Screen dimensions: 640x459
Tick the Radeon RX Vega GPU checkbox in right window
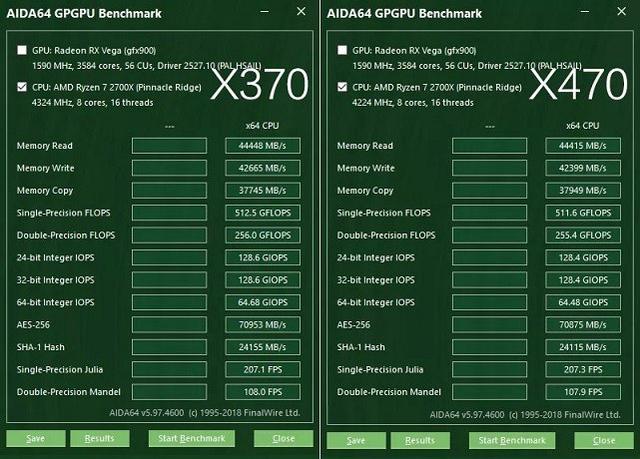[343, 50]
